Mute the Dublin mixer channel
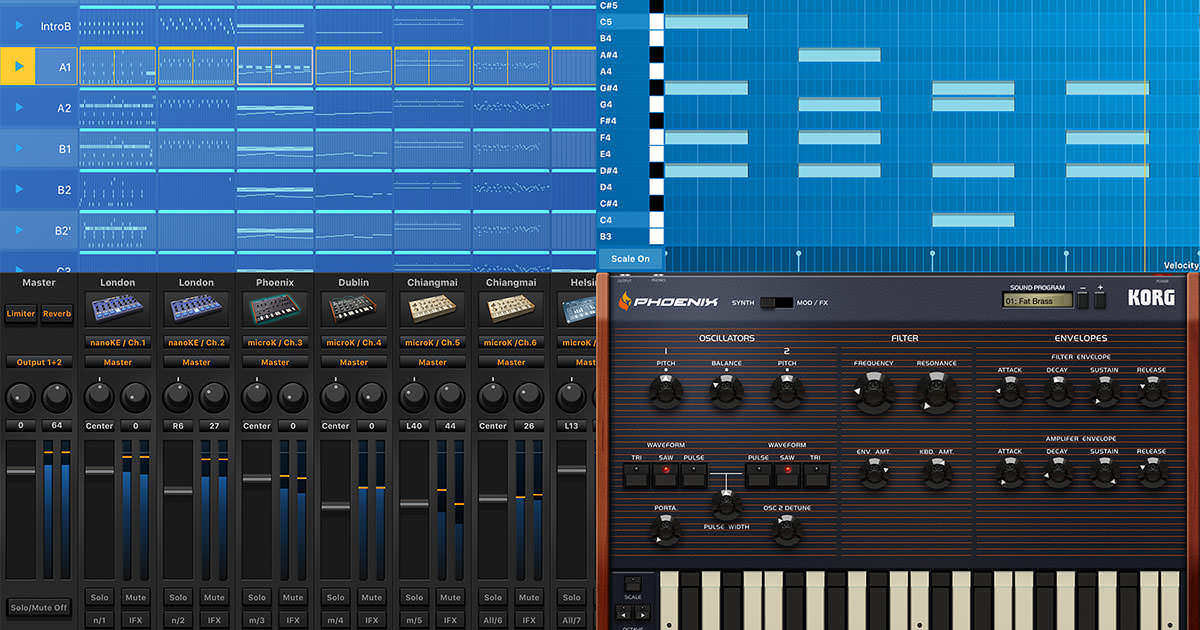This screenshot has width=1200, height=630. (x=371, y=598)
